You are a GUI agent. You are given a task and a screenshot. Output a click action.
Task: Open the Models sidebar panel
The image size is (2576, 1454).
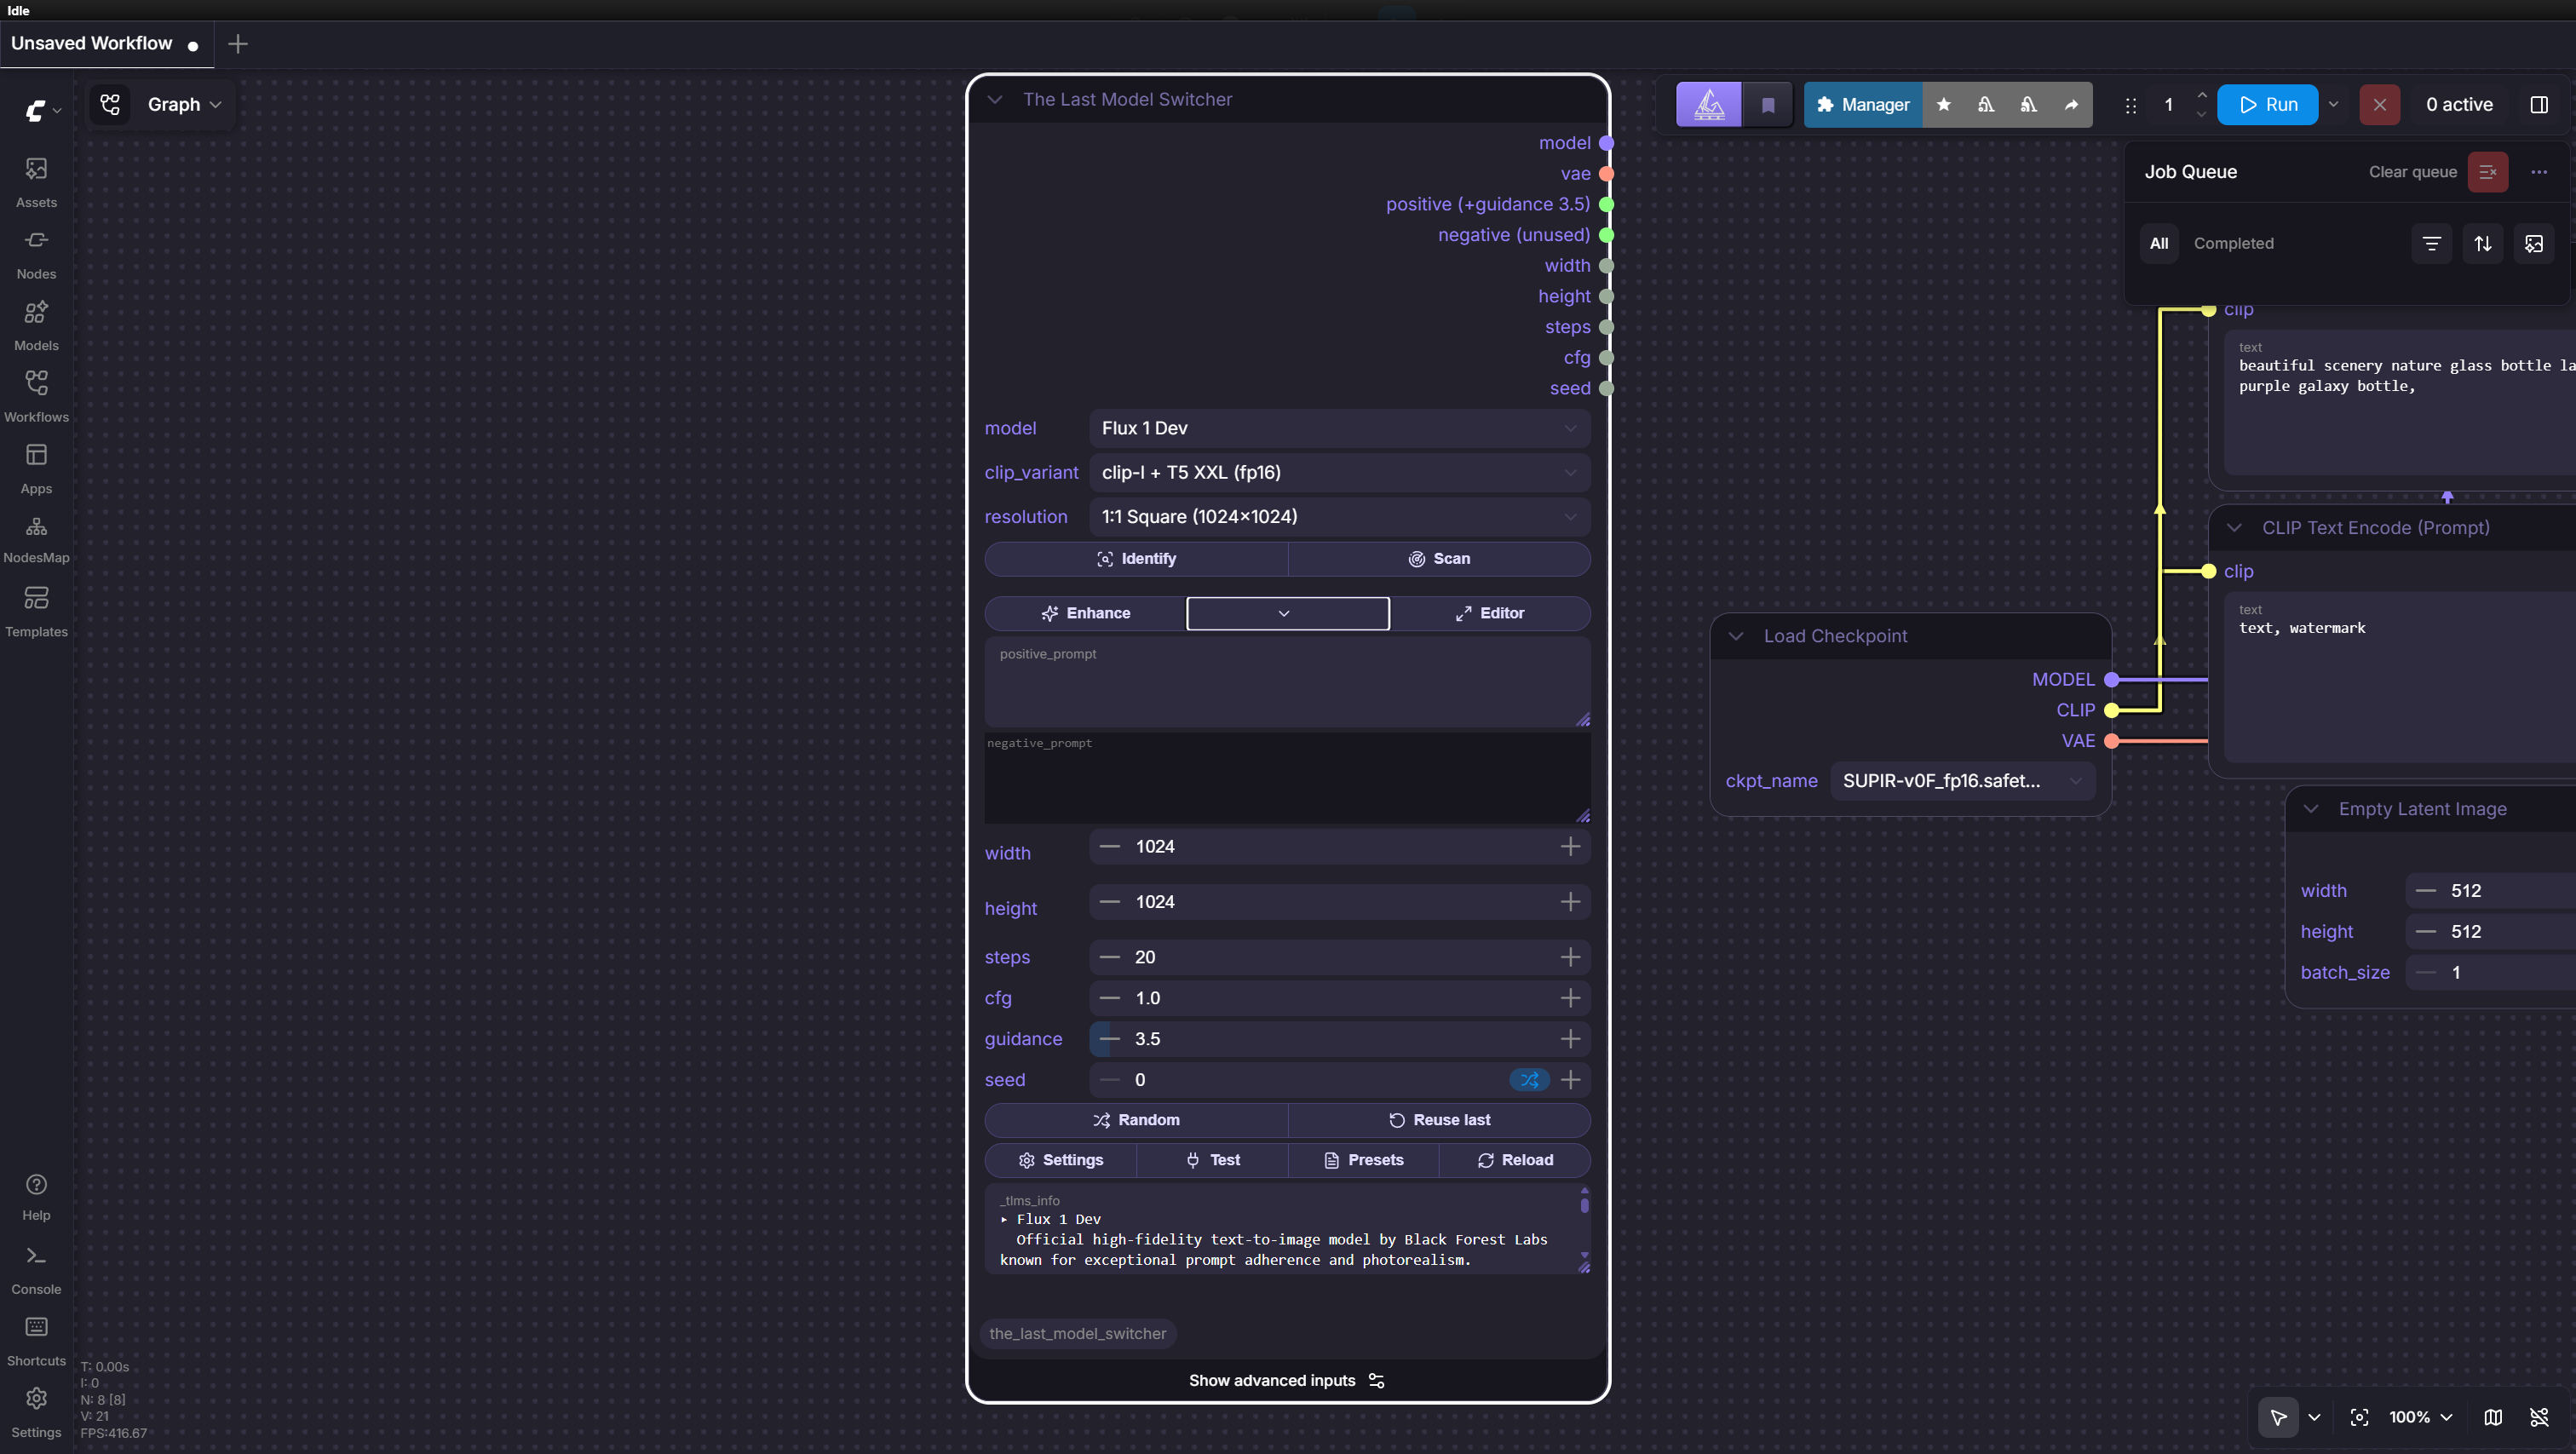pyautogui.click(x=36, y=326)
